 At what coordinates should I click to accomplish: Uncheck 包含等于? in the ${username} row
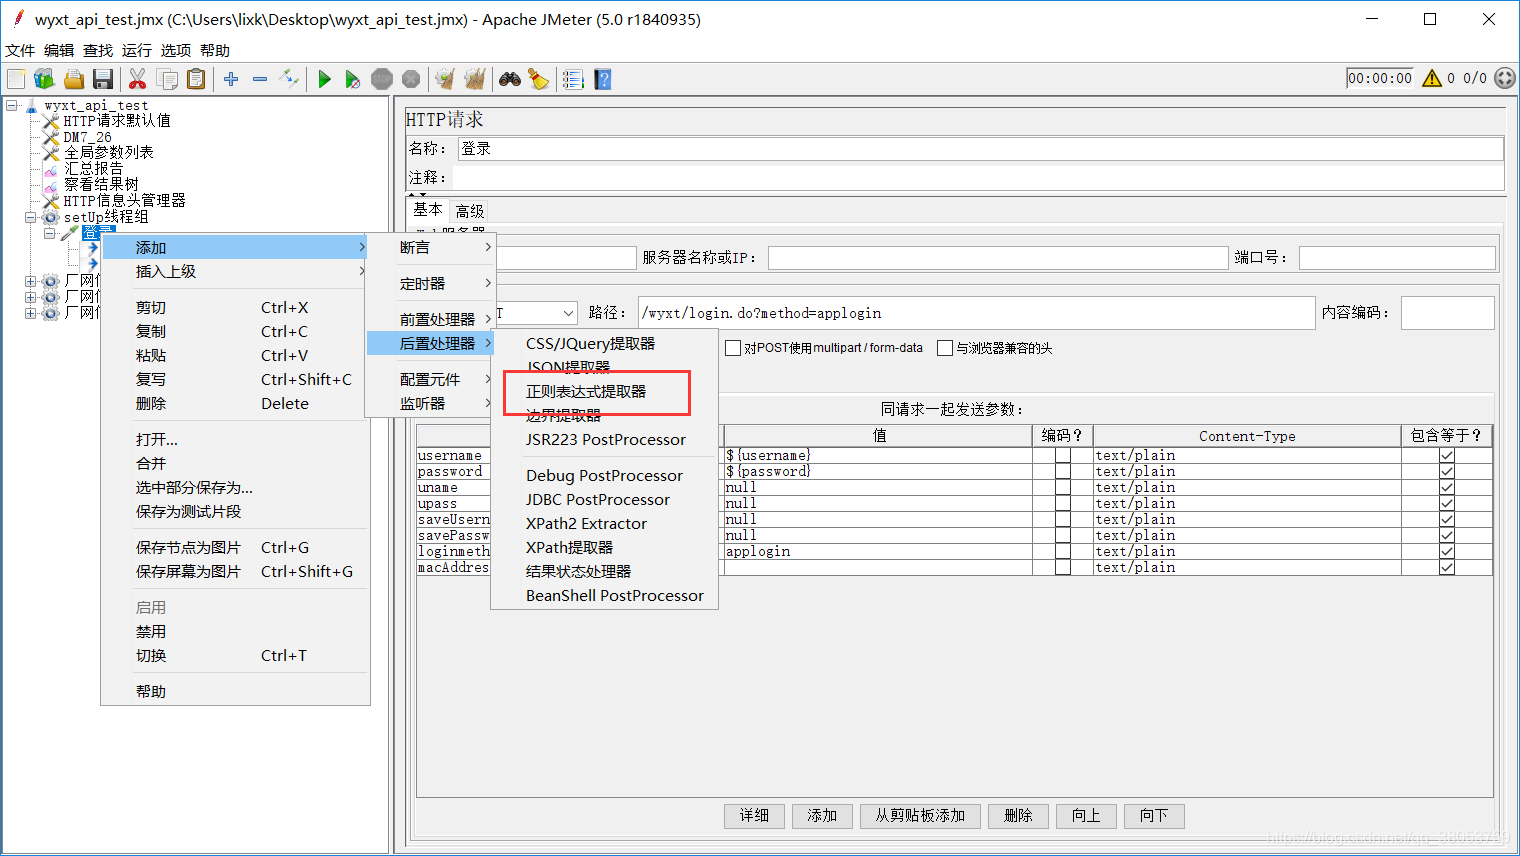click(x=1447, y=455)
